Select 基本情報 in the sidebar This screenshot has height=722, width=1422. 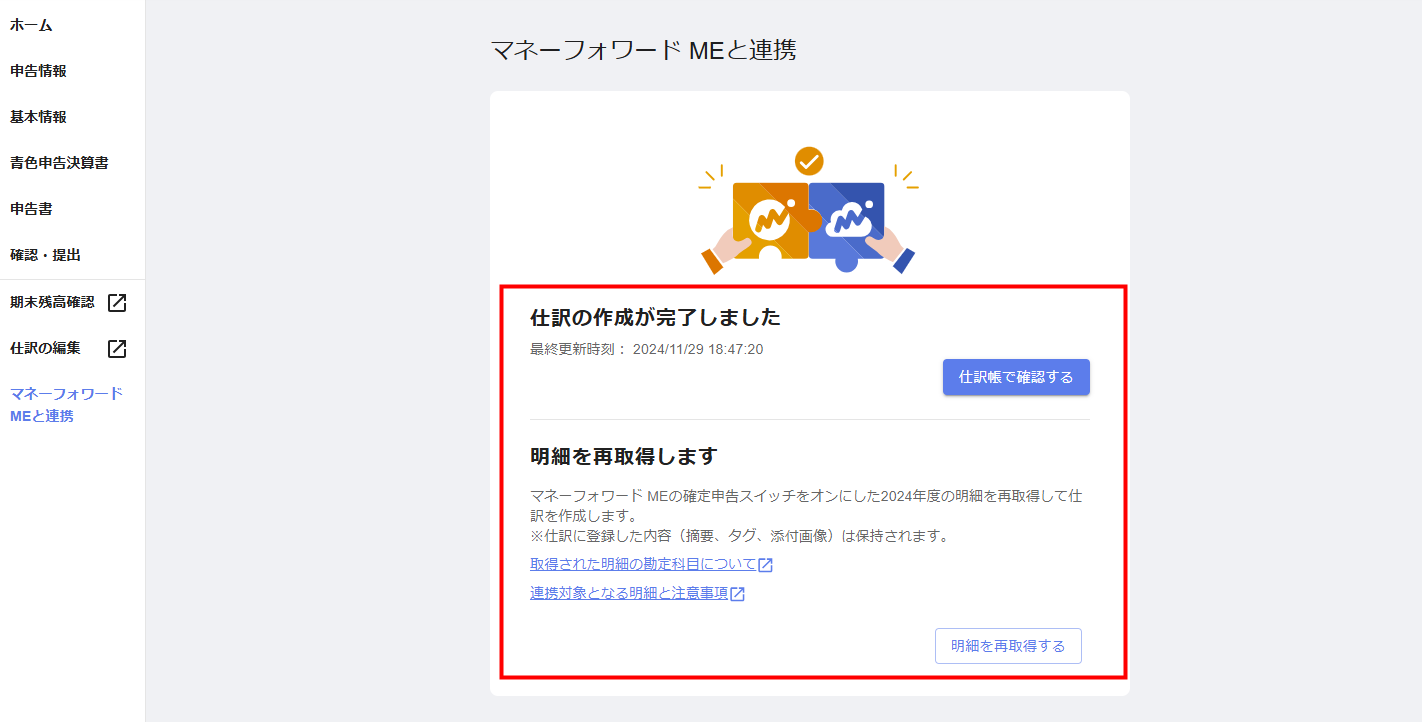coord(38,117)
